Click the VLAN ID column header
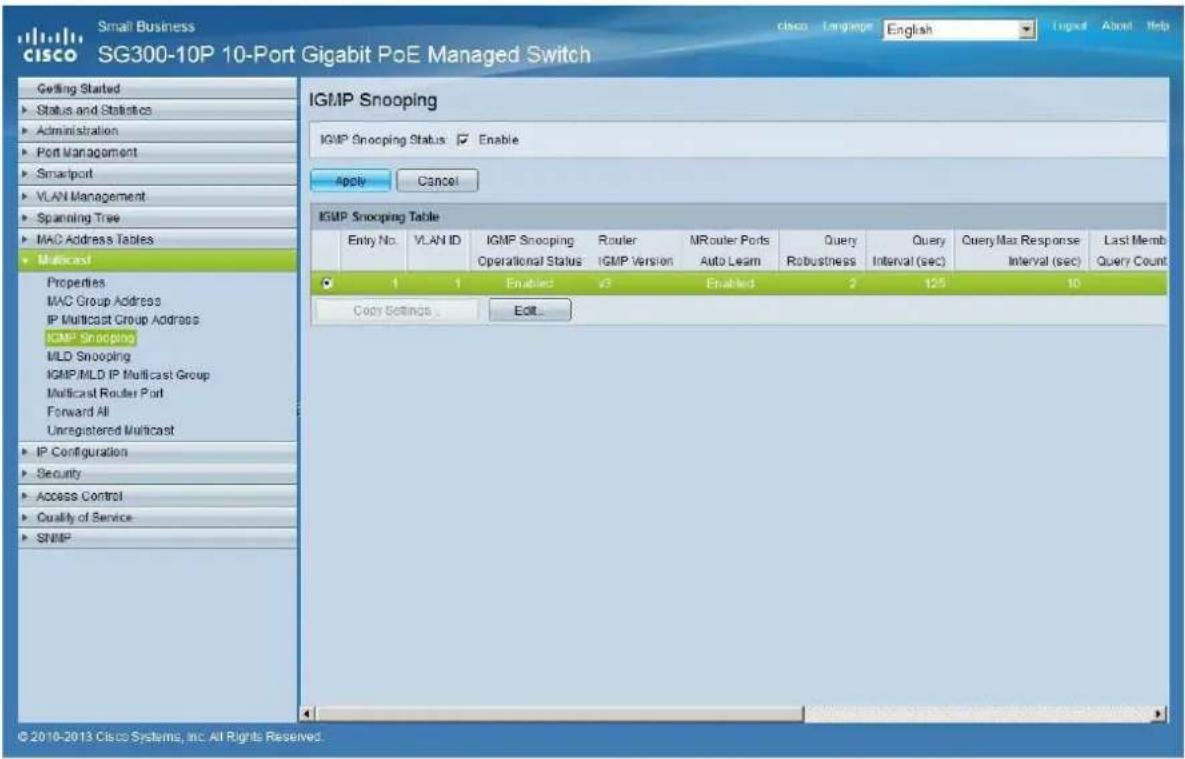1185x759 pixels. 437,240
